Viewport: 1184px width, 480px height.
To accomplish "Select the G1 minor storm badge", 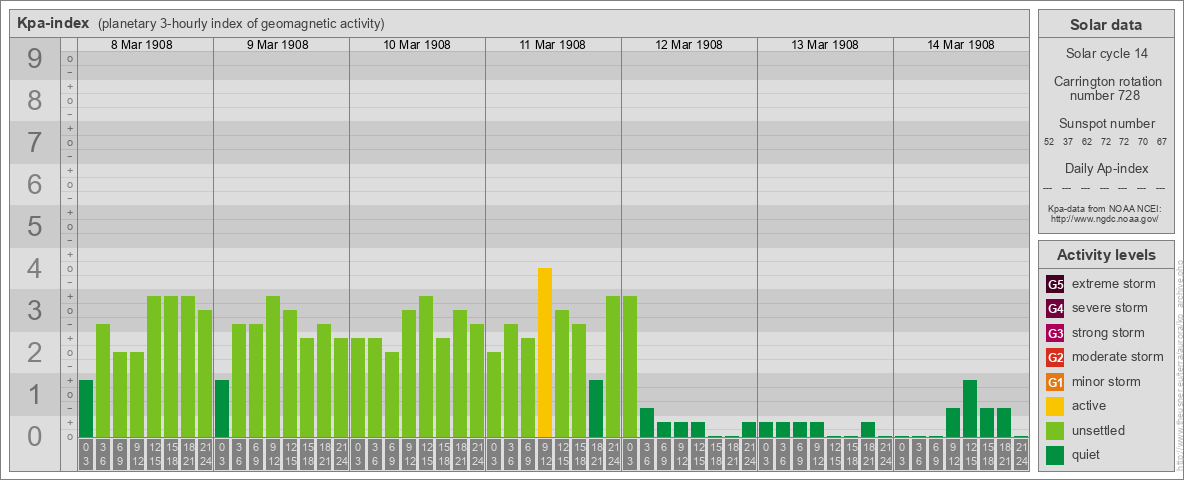I will click(x=1055, y=382).
